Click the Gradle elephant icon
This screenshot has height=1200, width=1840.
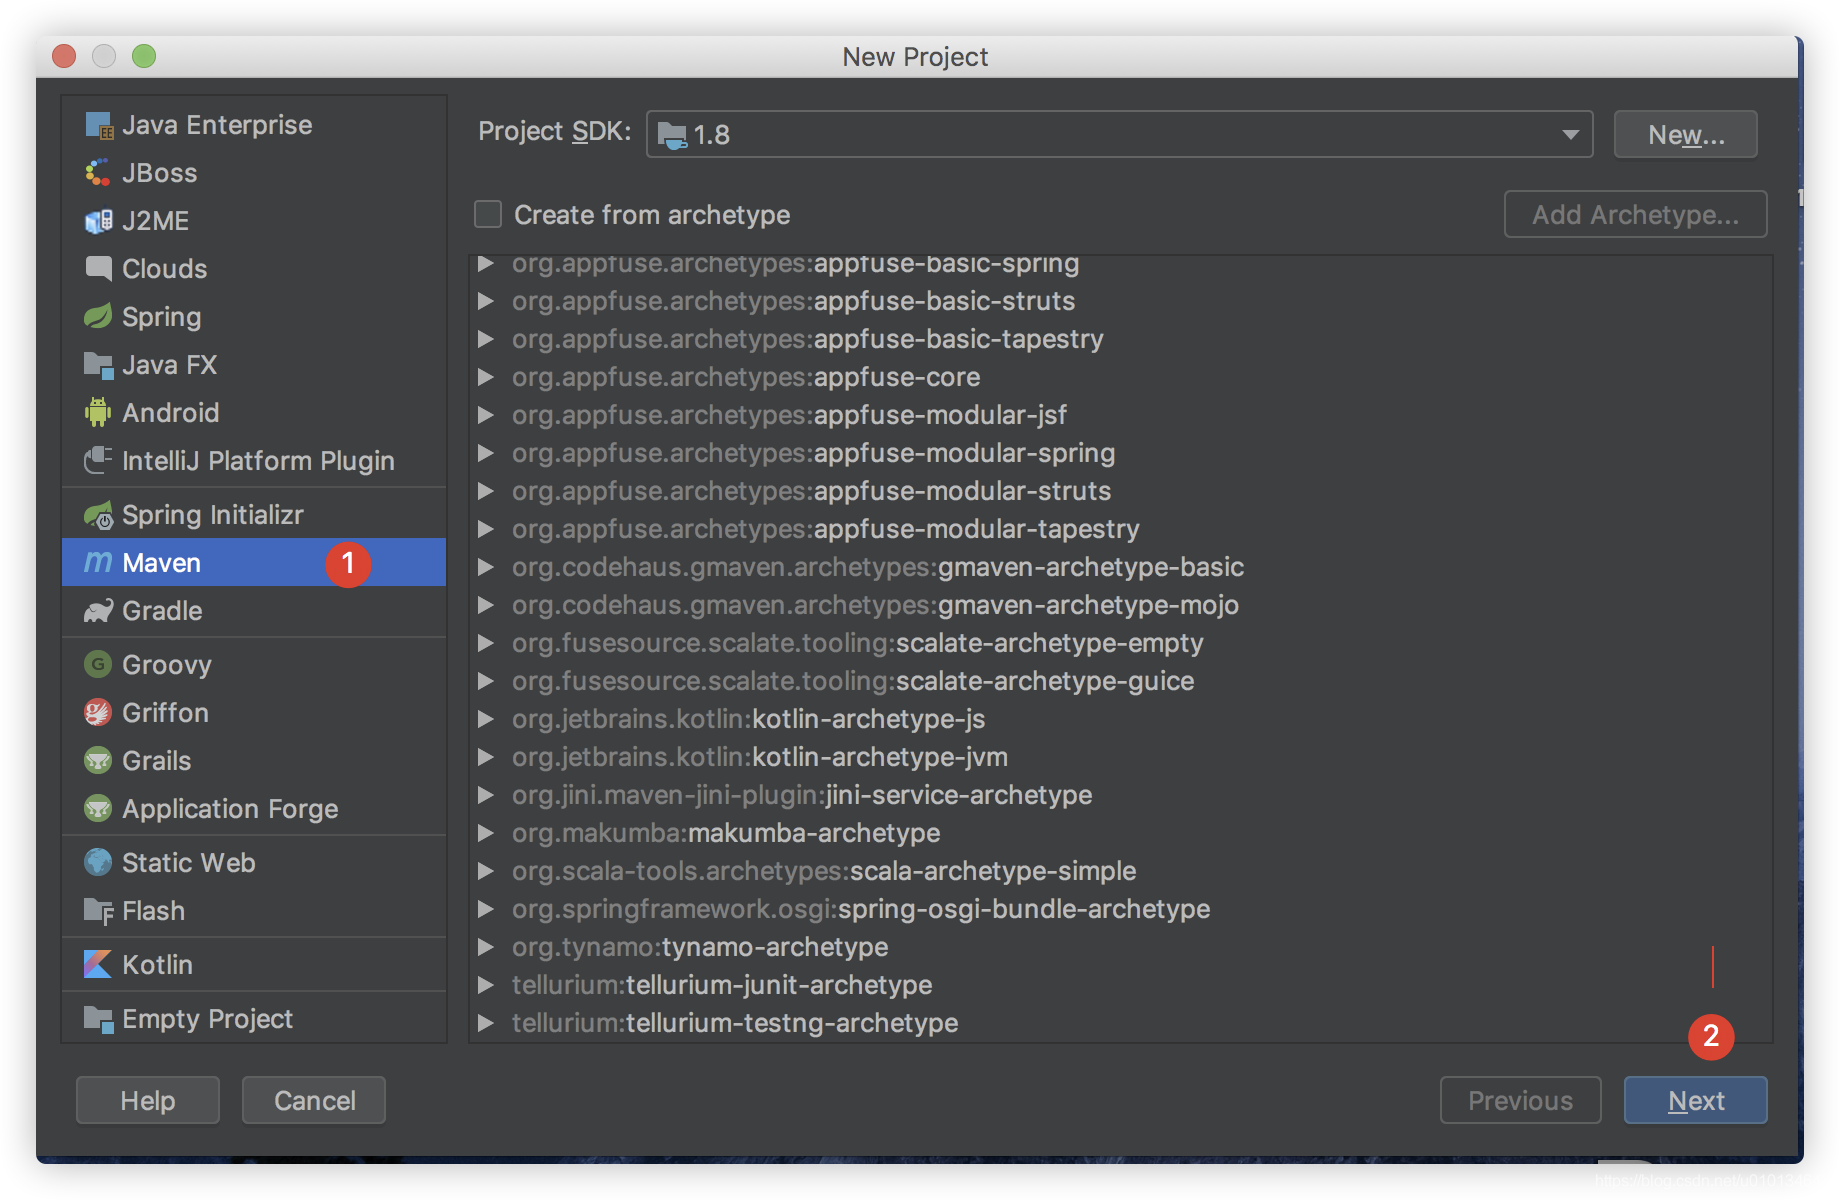98,611
